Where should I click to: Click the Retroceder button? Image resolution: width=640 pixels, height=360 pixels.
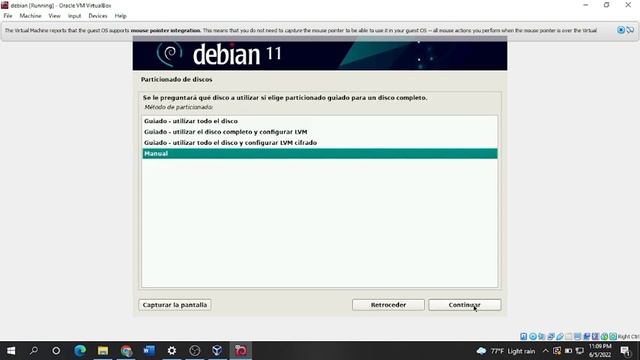[388, 305]
